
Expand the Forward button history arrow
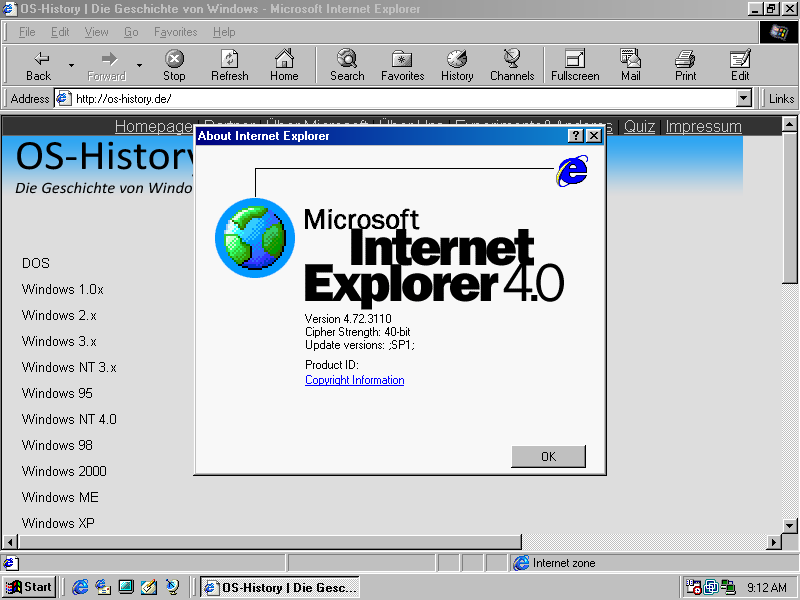pyautogui.click(x=139, y=66)
